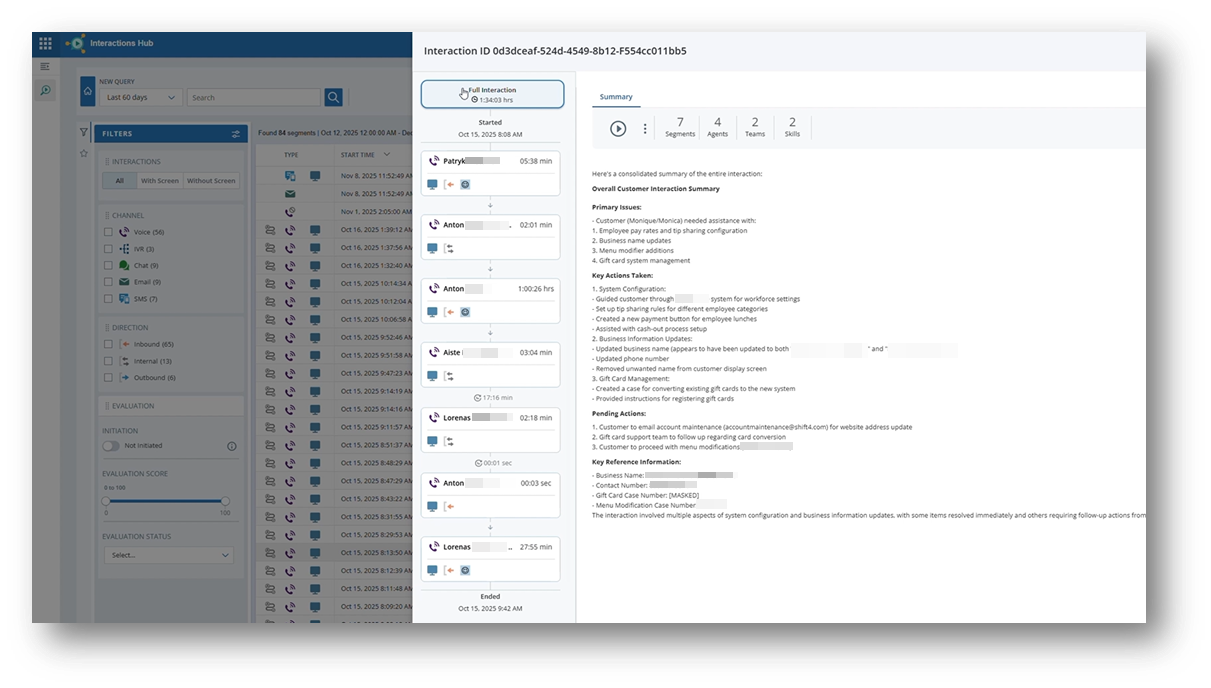
Task: Open the three-dot menu beside play button
Action: 645,129
